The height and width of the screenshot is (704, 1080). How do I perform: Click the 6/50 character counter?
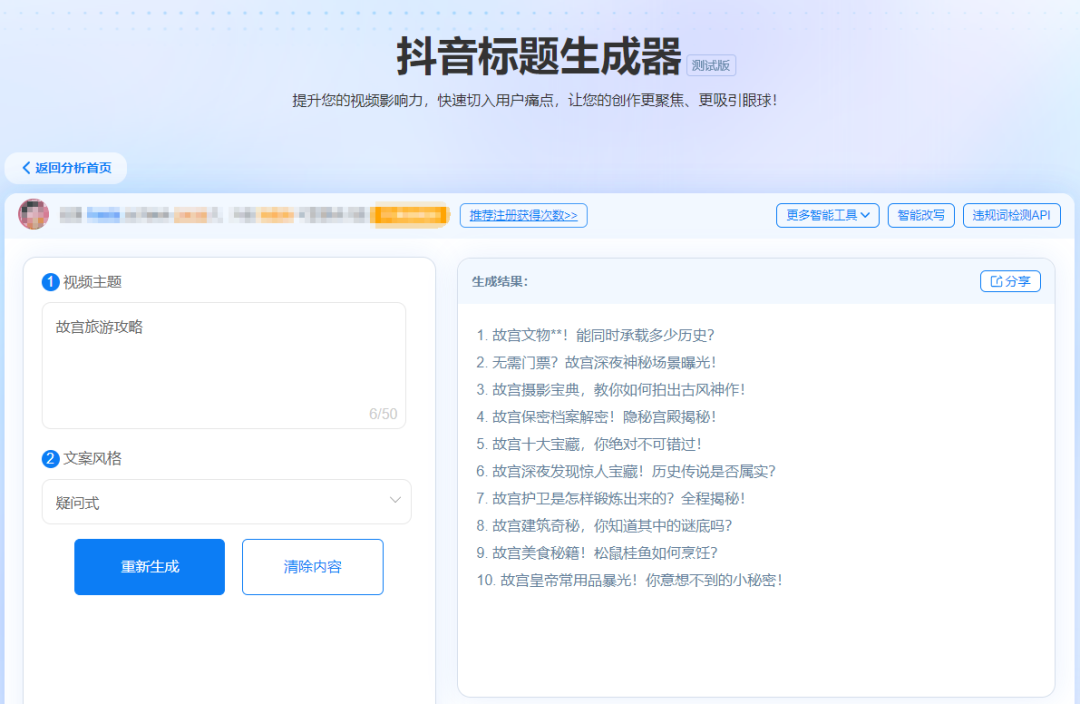coord(383,413)
